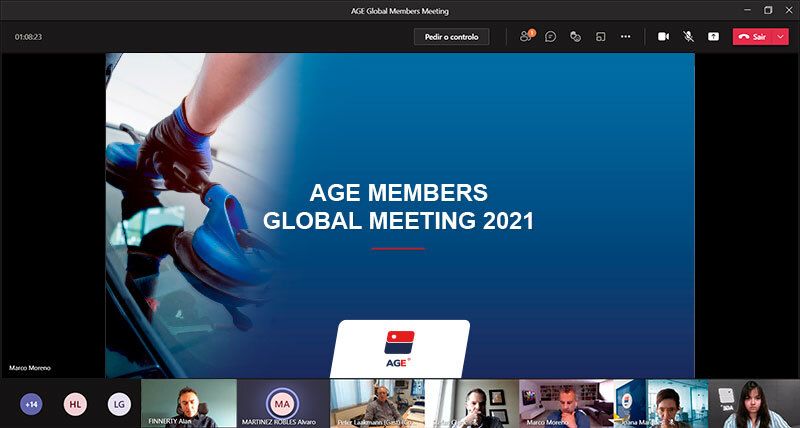Click the 'AGE MEMBERS GLOBAL MEETING 2021' slide title
The width and height of the screenshot is (800, 428).
tap(398, 207)
